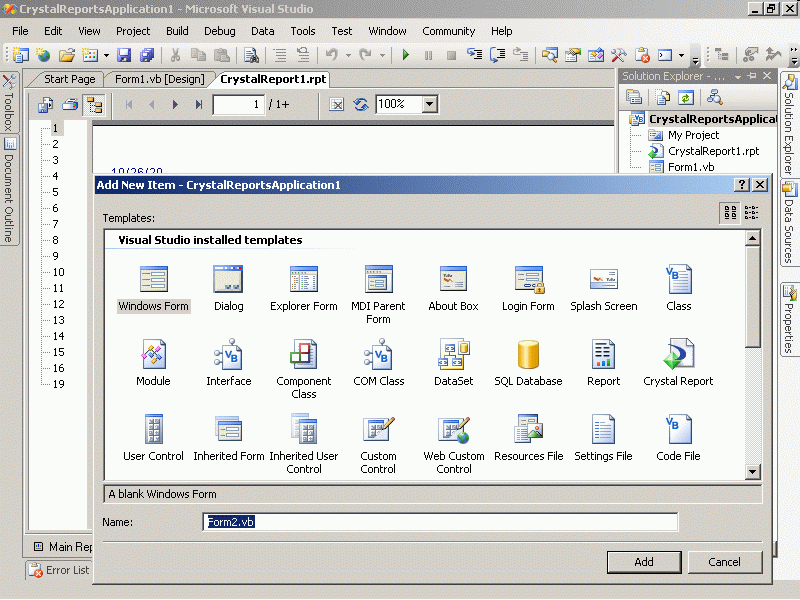
Task: Click templates list scroll down arrow
Action: pyautogui.click(x=752, y=471)
